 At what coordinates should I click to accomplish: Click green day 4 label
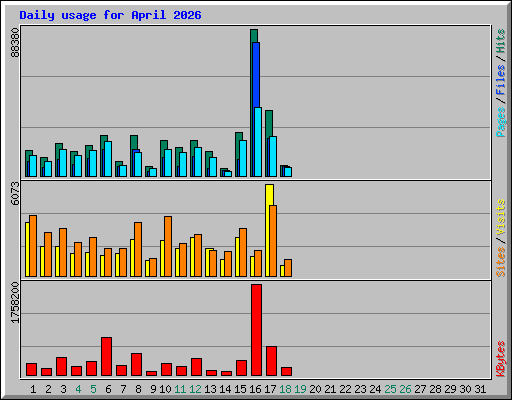click(x=78, y=389)
